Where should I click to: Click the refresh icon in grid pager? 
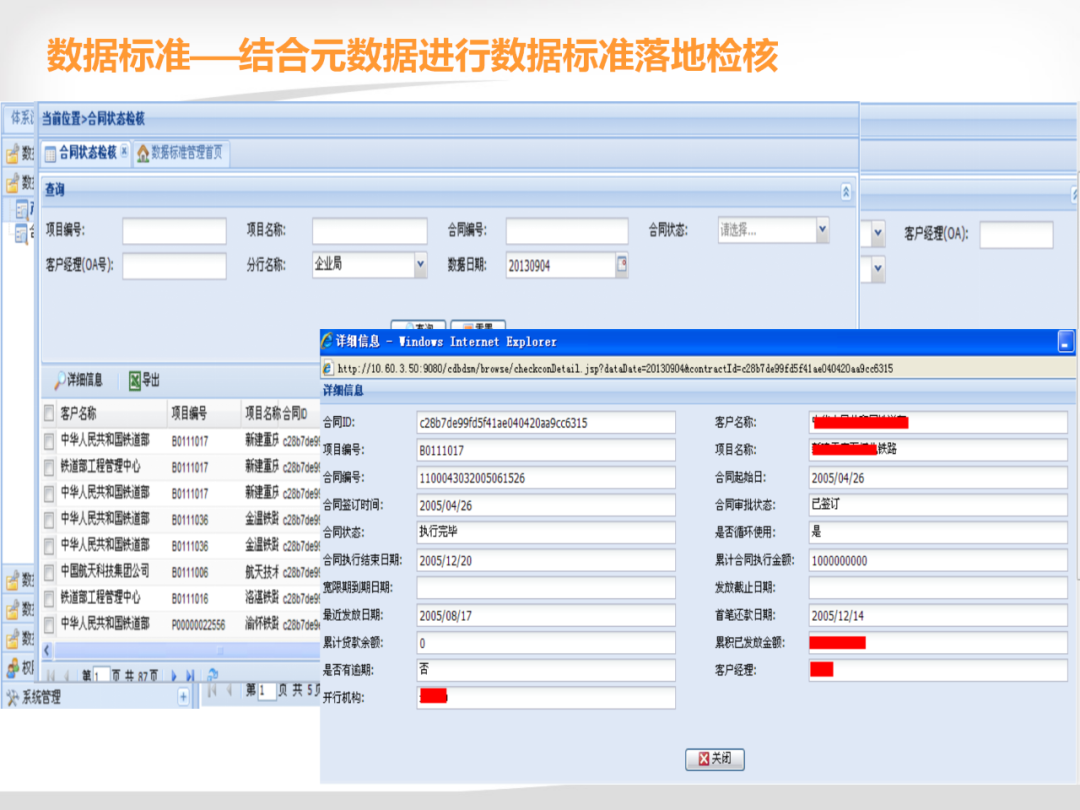212,676
